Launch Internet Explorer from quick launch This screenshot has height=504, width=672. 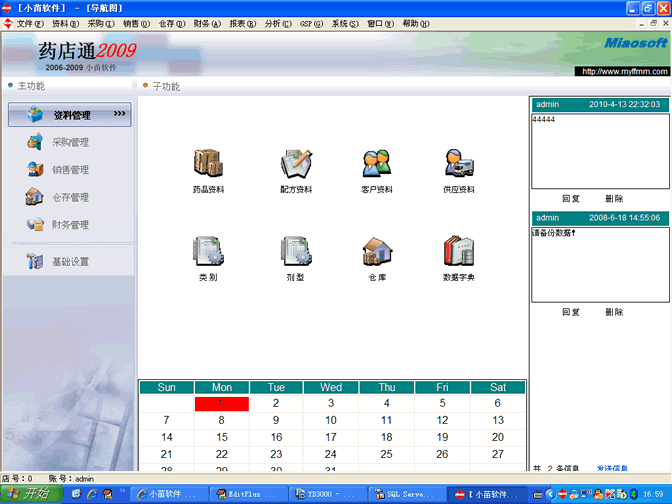coord(92,494)
